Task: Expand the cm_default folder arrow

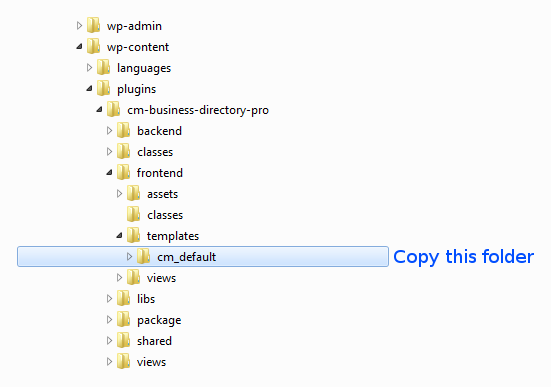Action: click(129, 256)
